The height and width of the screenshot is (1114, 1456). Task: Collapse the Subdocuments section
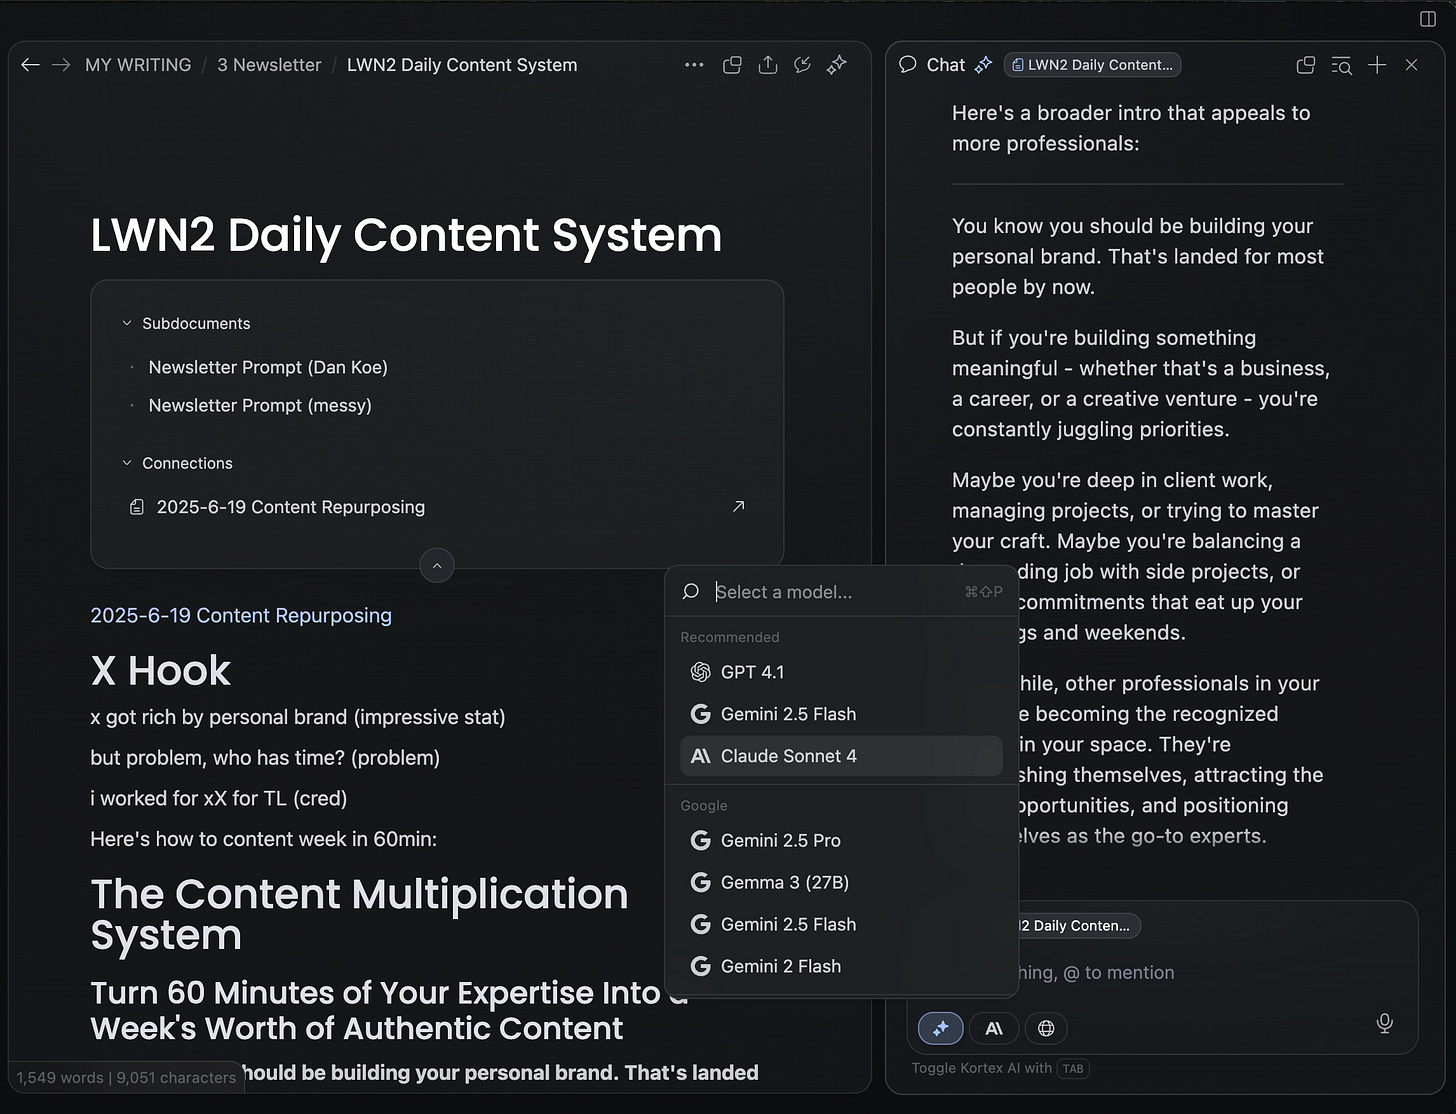click(127, 323)
